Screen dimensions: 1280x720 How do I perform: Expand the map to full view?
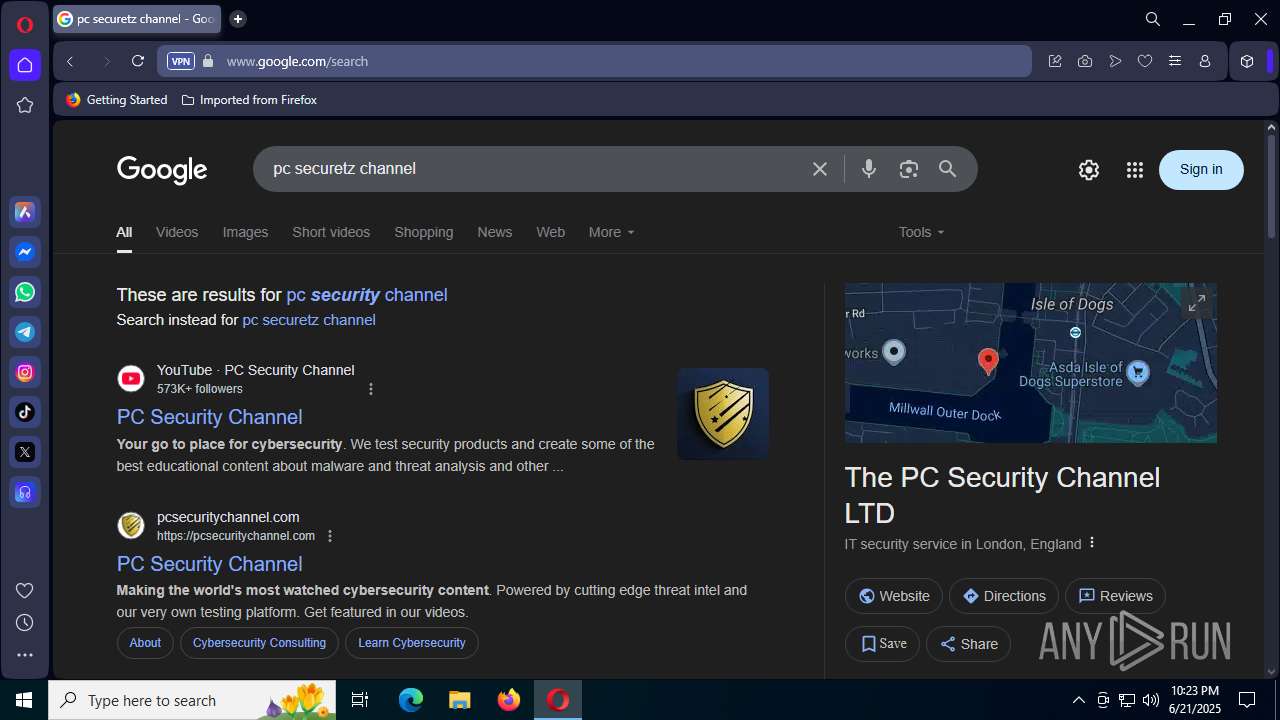1196,303
